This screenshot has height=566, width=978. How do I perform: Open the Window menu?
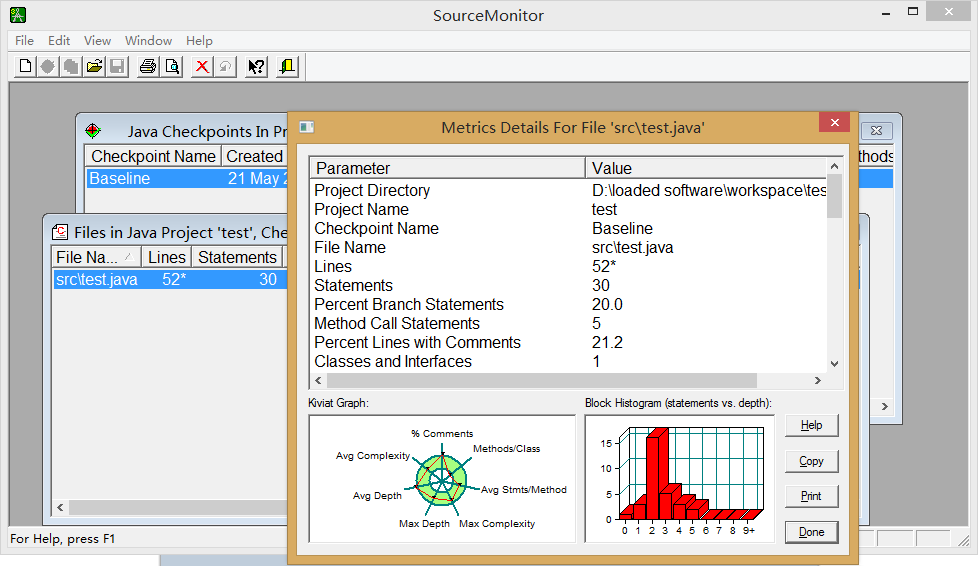148,41
